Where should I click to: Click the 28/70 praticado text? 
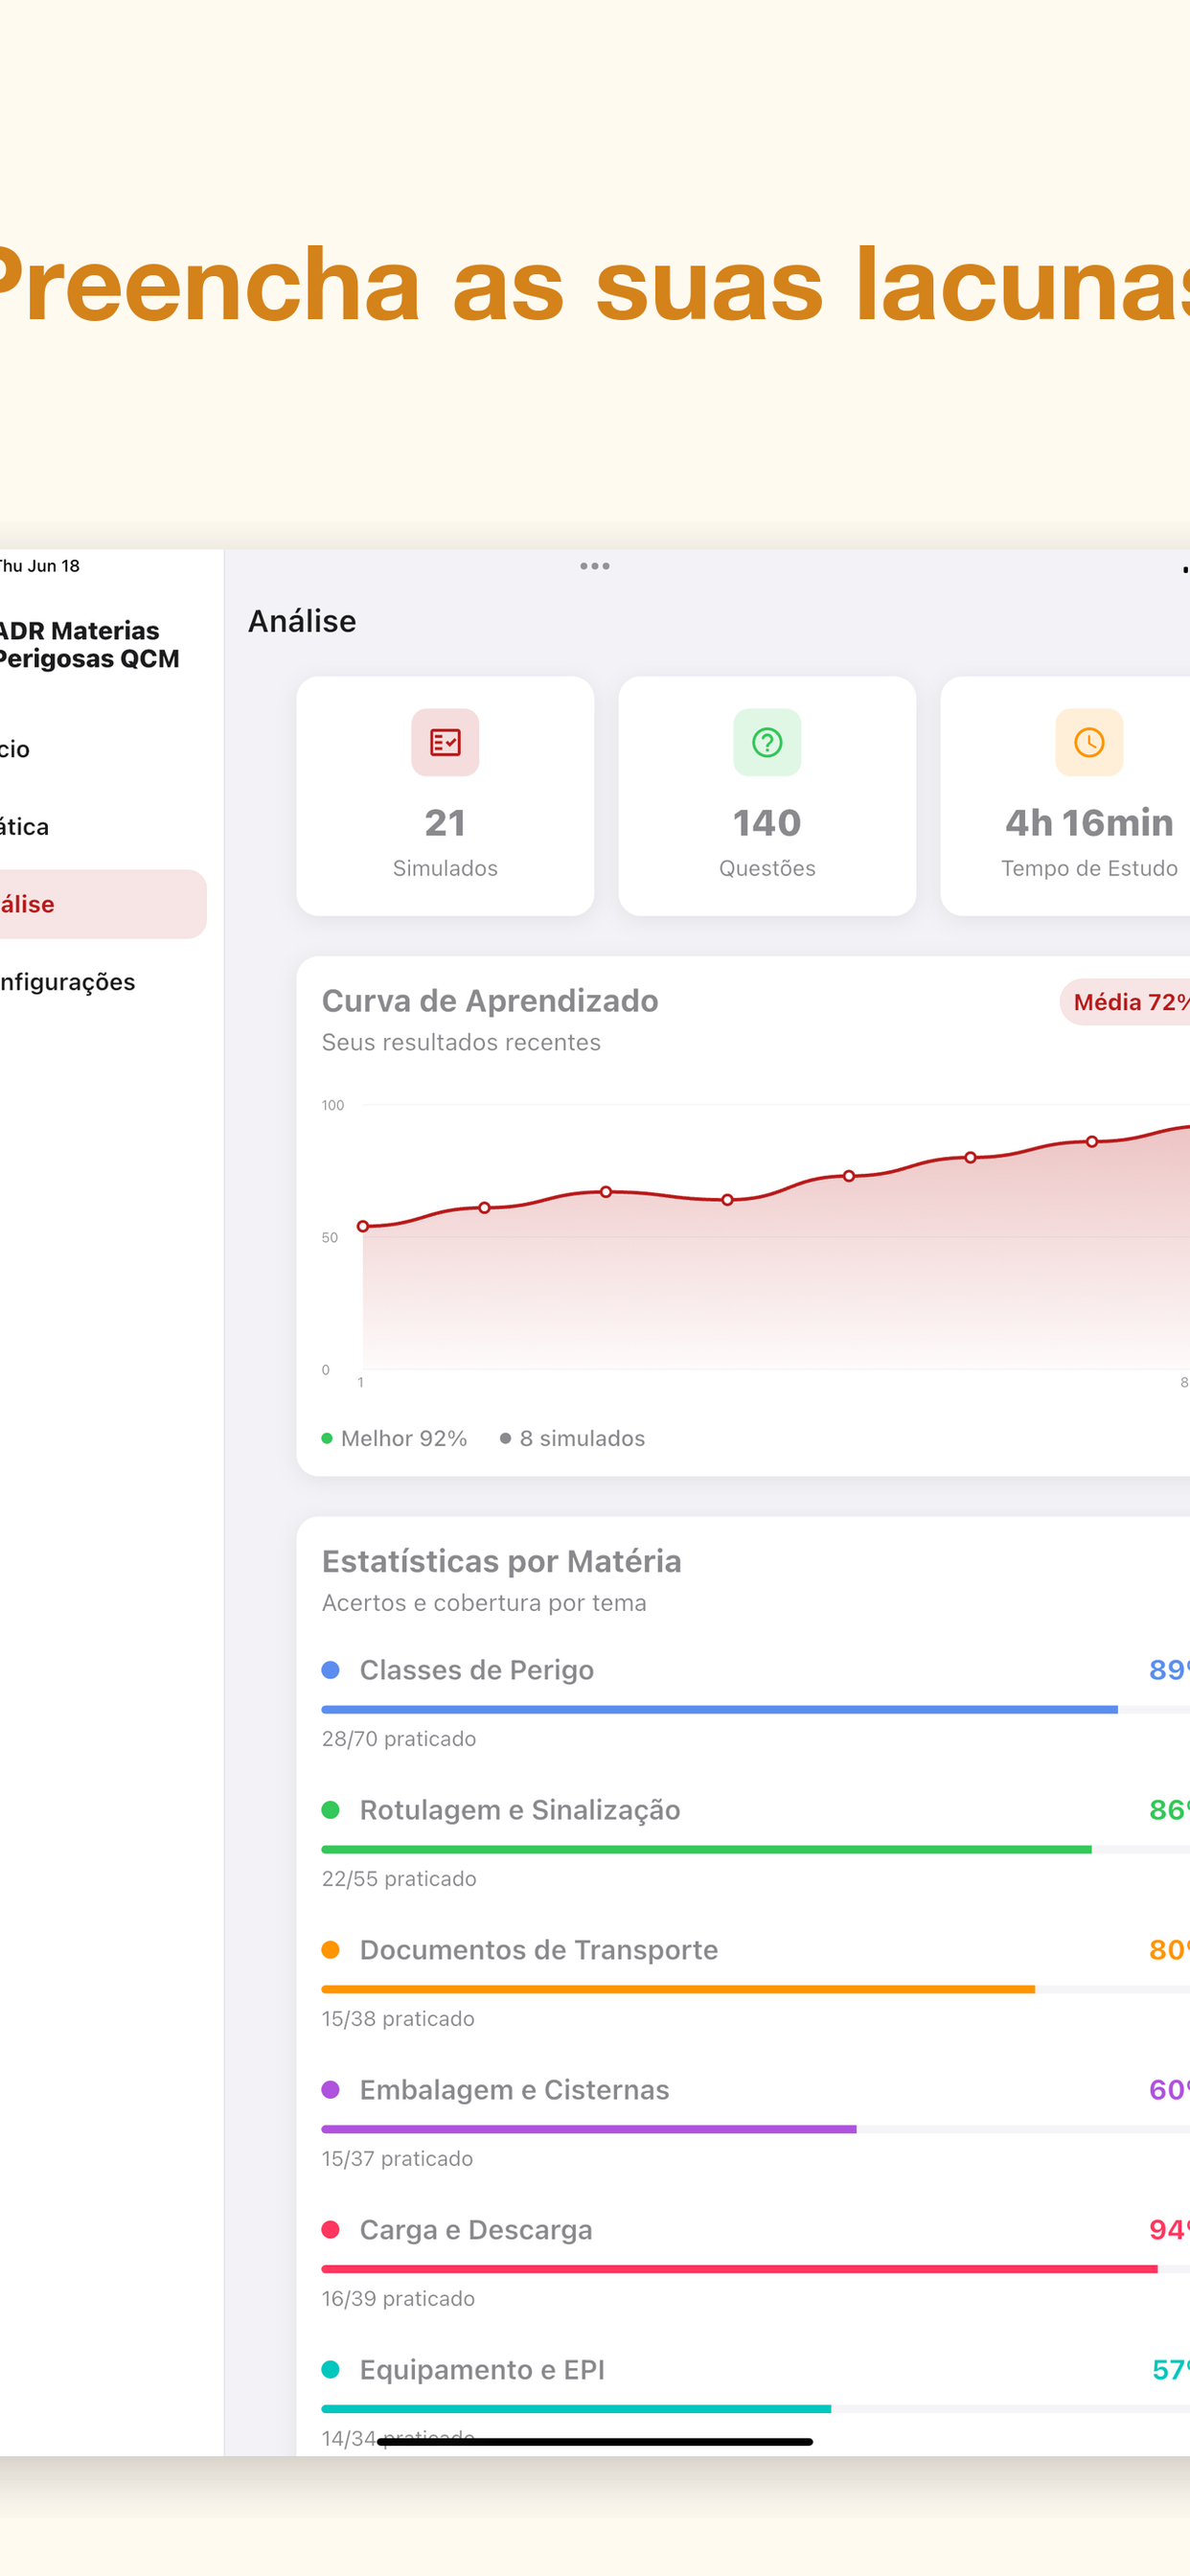[399, 1739]
